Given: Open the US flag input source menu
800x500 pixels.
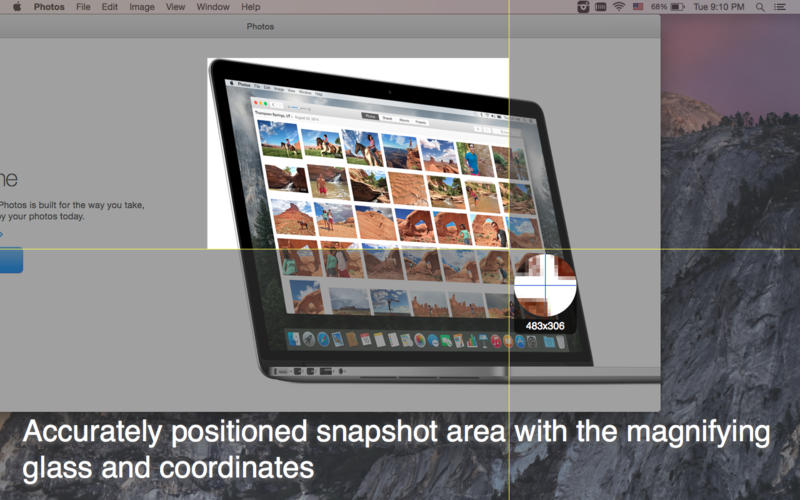Looking at the screenshot, I should [x=638, y=7].
